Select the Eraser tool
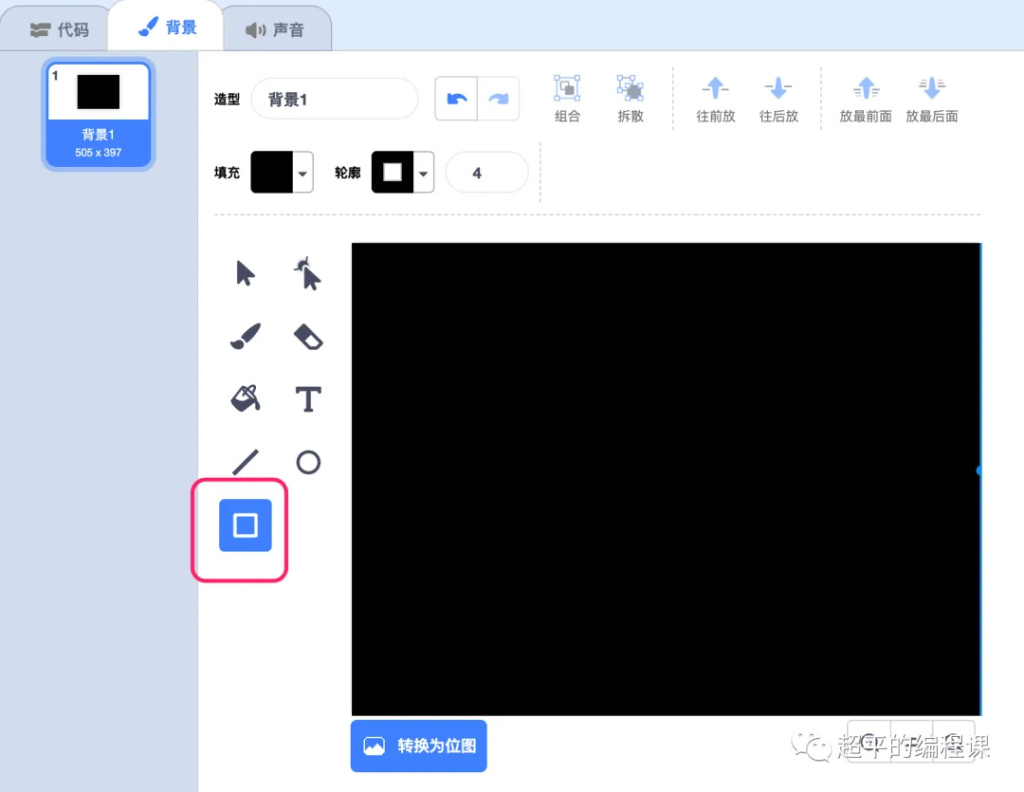The height and width of the screenshot is (792, 1024). tap(308, 336)
